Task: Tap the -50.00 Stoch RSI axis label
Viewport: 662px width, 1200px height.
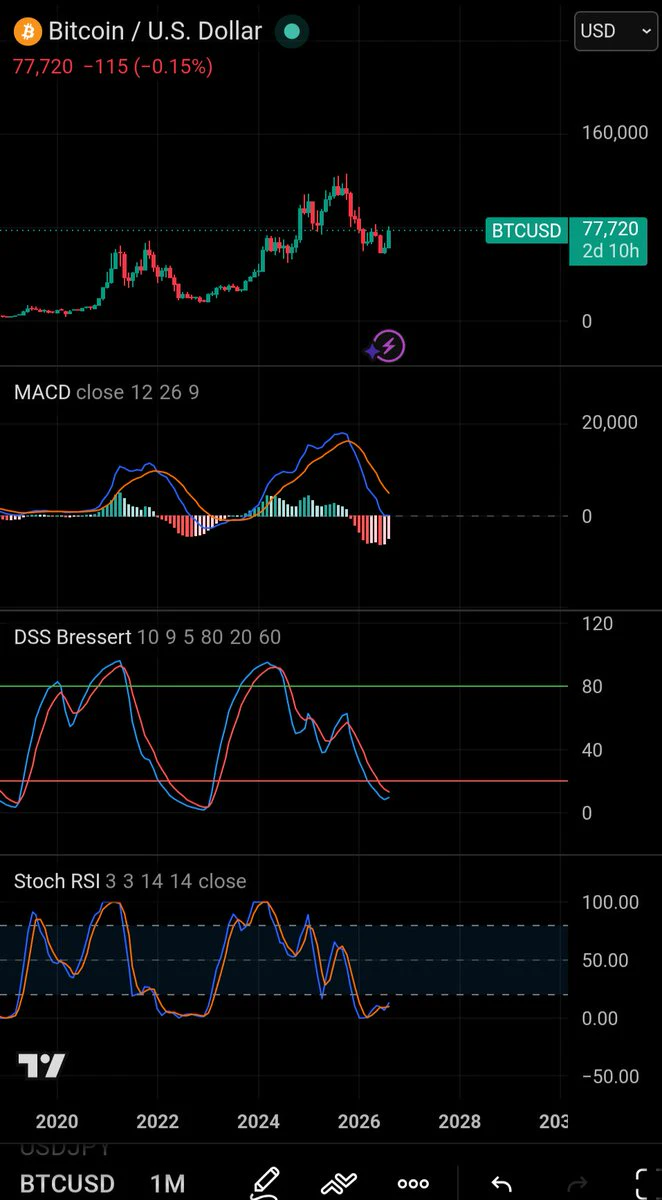Action: coord(610,1076)
